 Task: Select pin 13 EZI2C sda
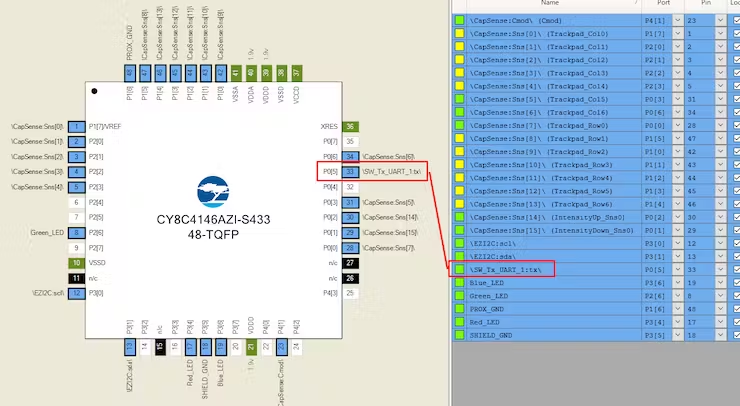click(x=129, y=347)
